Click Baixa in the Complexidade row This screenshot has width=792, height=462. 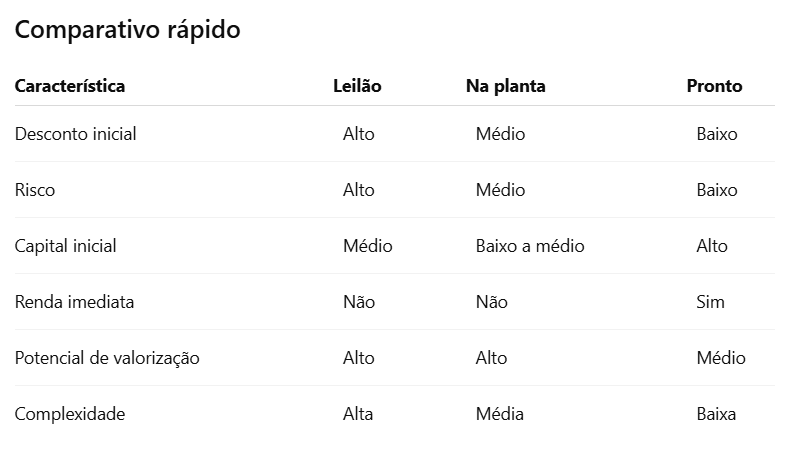coord(716,414)
